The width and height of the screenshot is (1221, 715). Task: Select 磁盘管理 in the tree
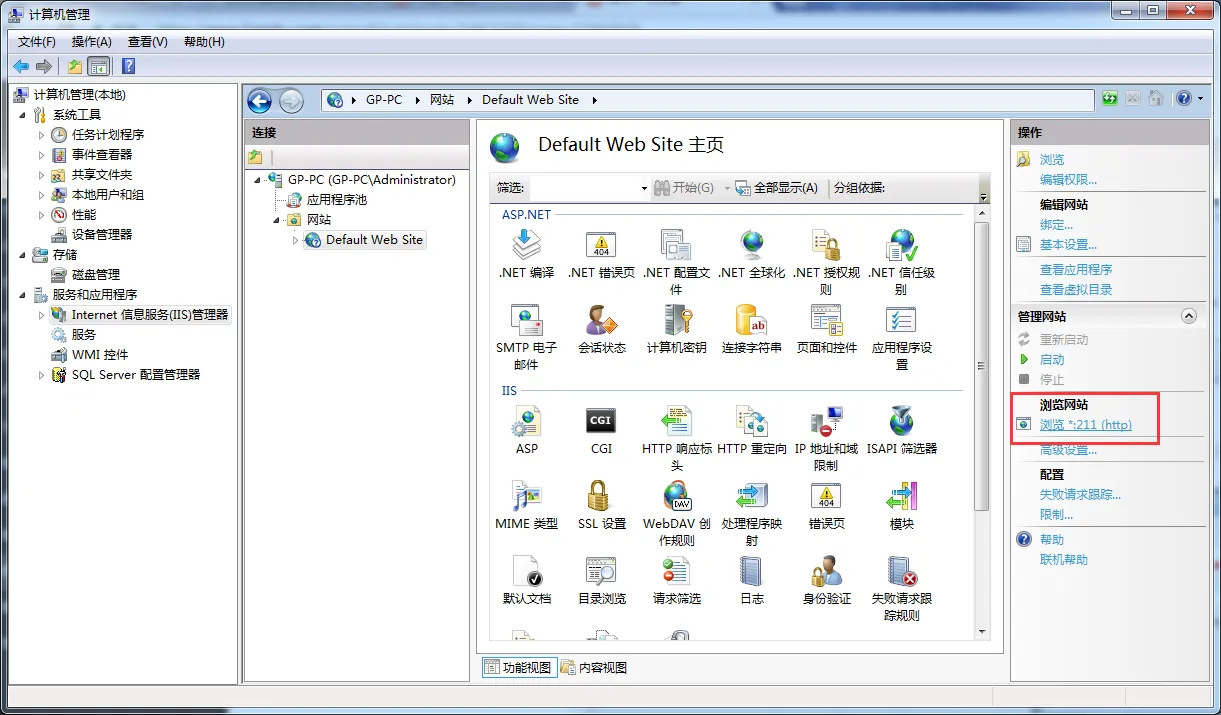click(96, 275)
